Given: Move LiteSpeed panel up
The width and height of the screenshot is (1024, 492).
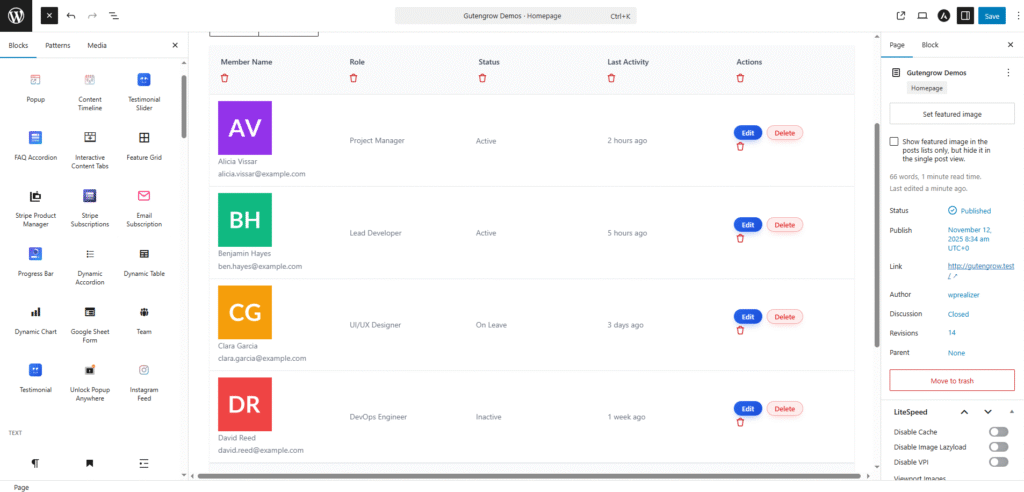Looking at the screenshot, I should coord(965,412).
